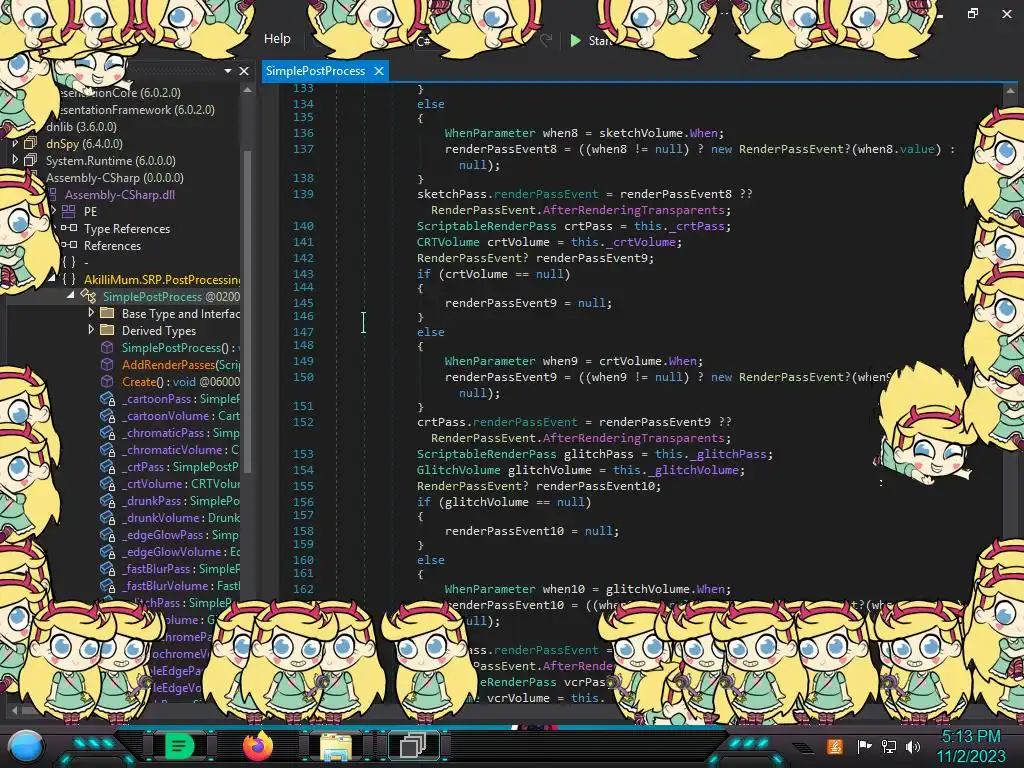Expand the dnSpy (6.4.0.0) tree node
This screenshot has height=768, width=1024.
[x=15, y=143]
